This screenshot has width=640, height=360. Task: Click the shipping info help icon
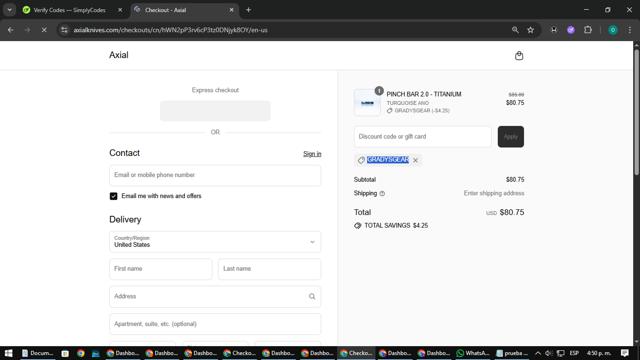click(382, 193)
